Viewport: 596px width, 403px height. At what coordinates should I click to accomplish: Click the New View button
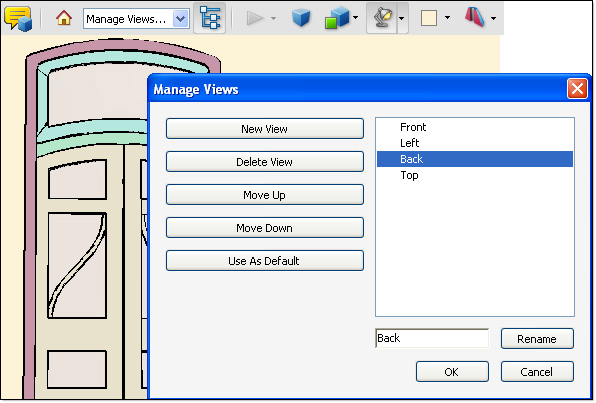click(265, 129)
